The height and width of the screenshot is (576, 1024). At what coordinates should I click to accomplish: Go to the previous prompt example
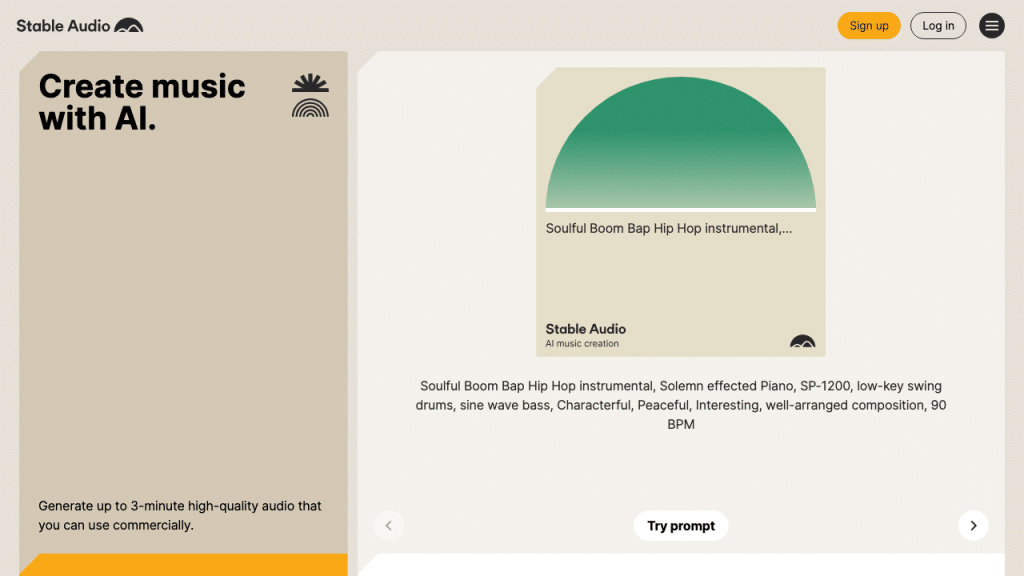click(389, 525)
